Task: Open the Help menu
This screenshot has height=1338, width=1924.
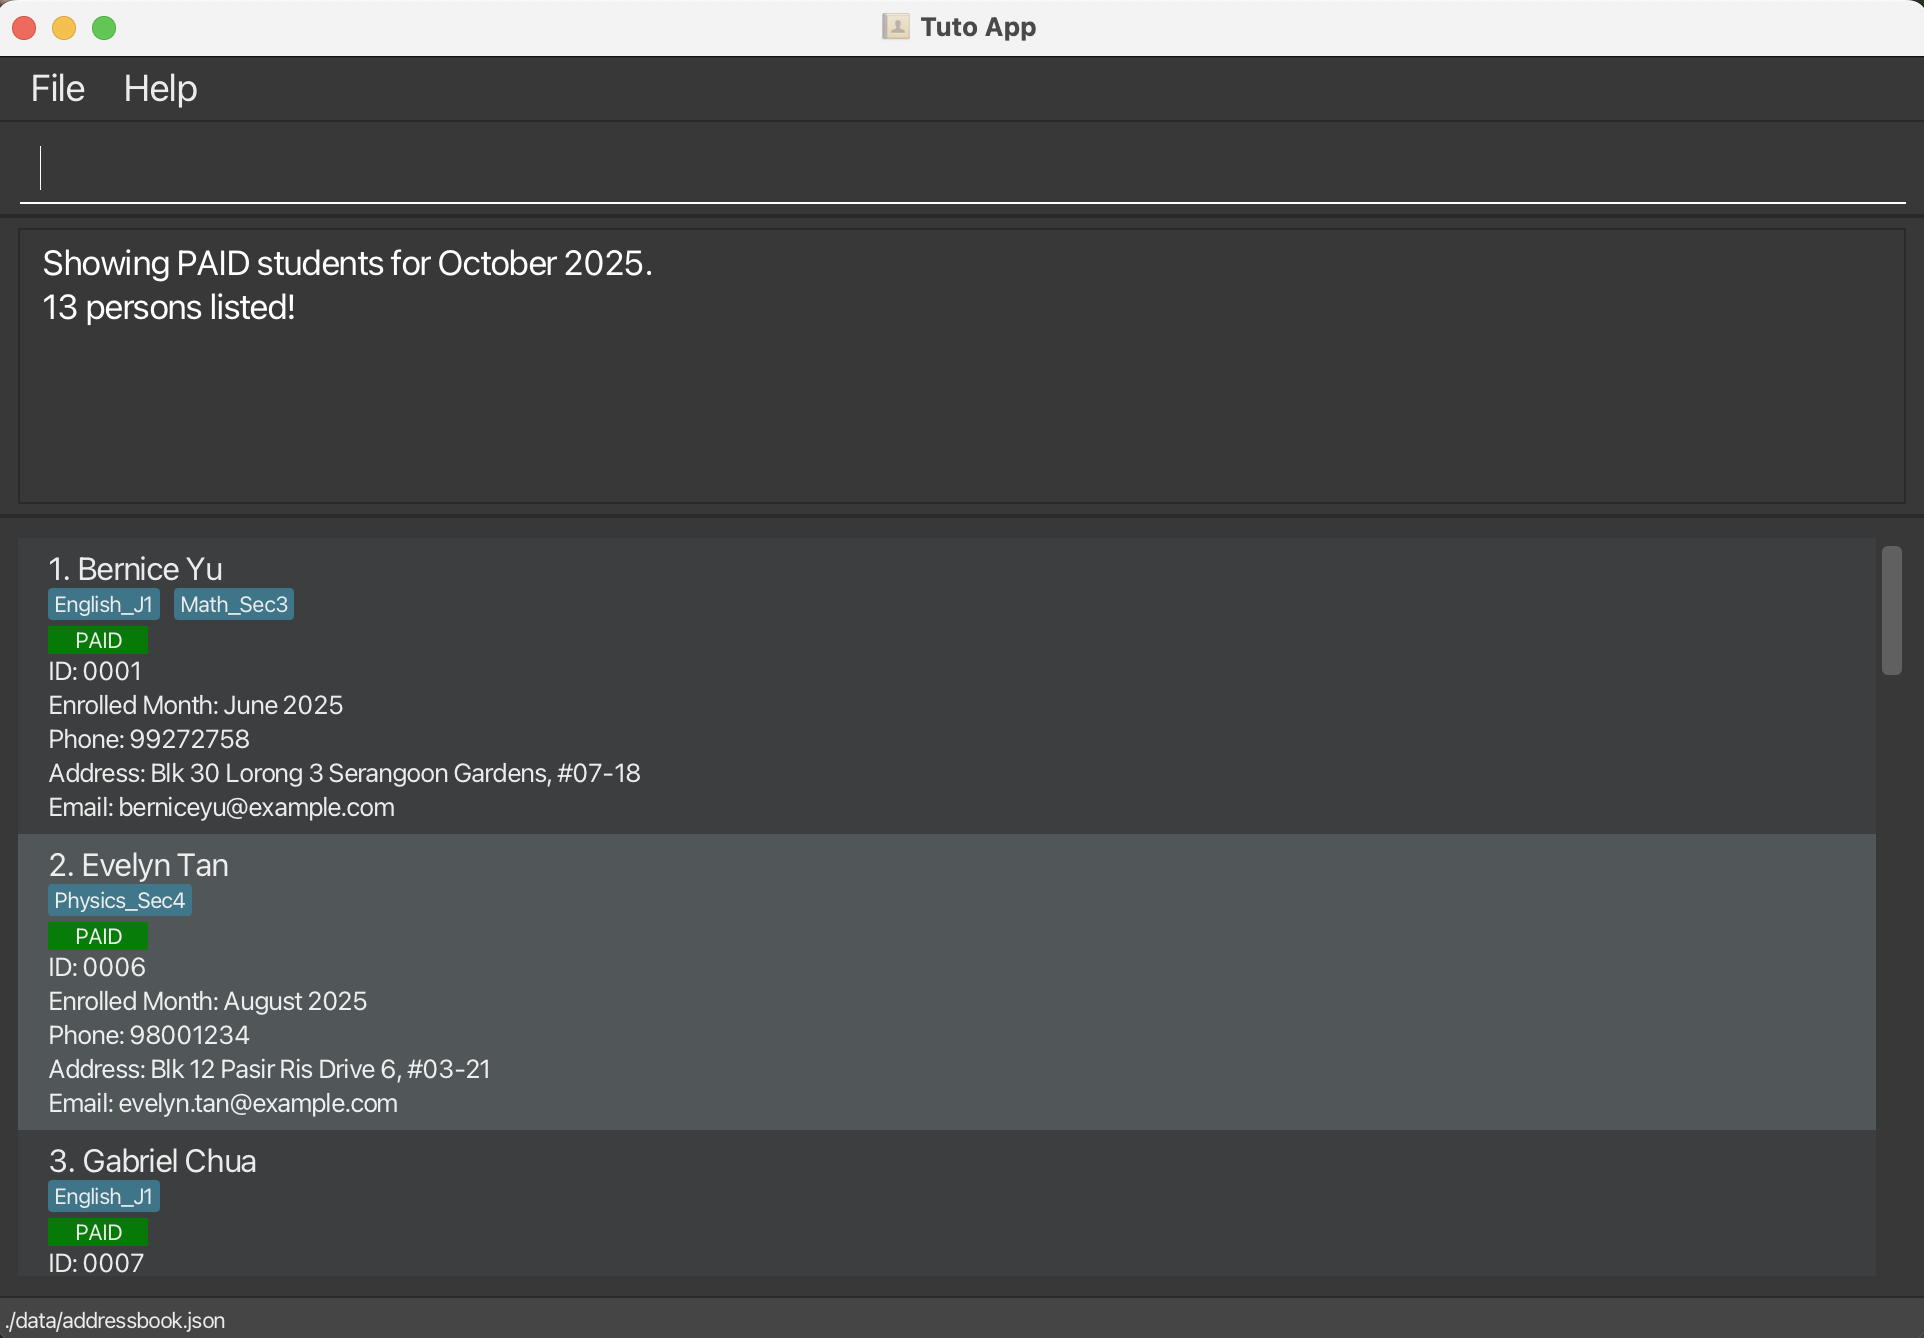Action: [160, 89]
